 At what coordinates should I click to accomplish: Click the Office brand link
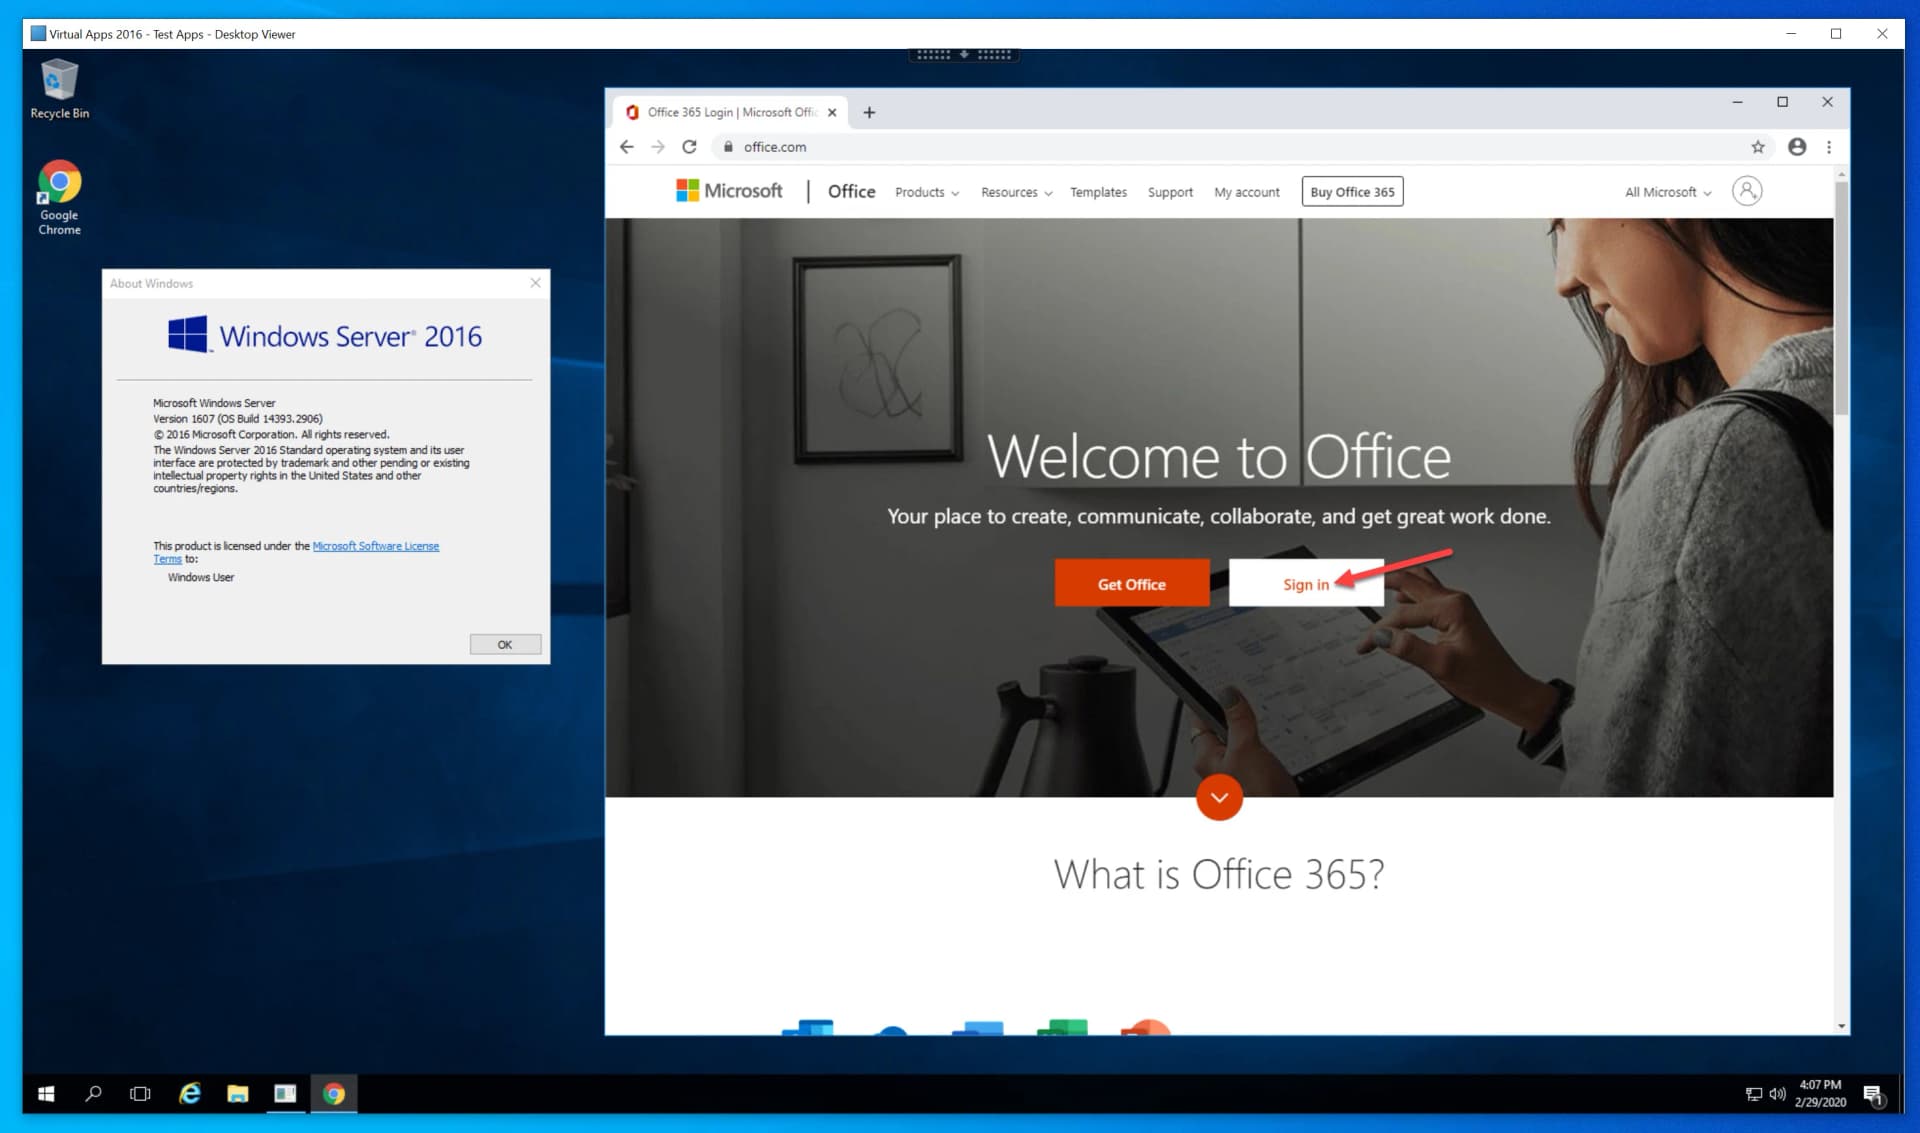[x=851, y=191]
